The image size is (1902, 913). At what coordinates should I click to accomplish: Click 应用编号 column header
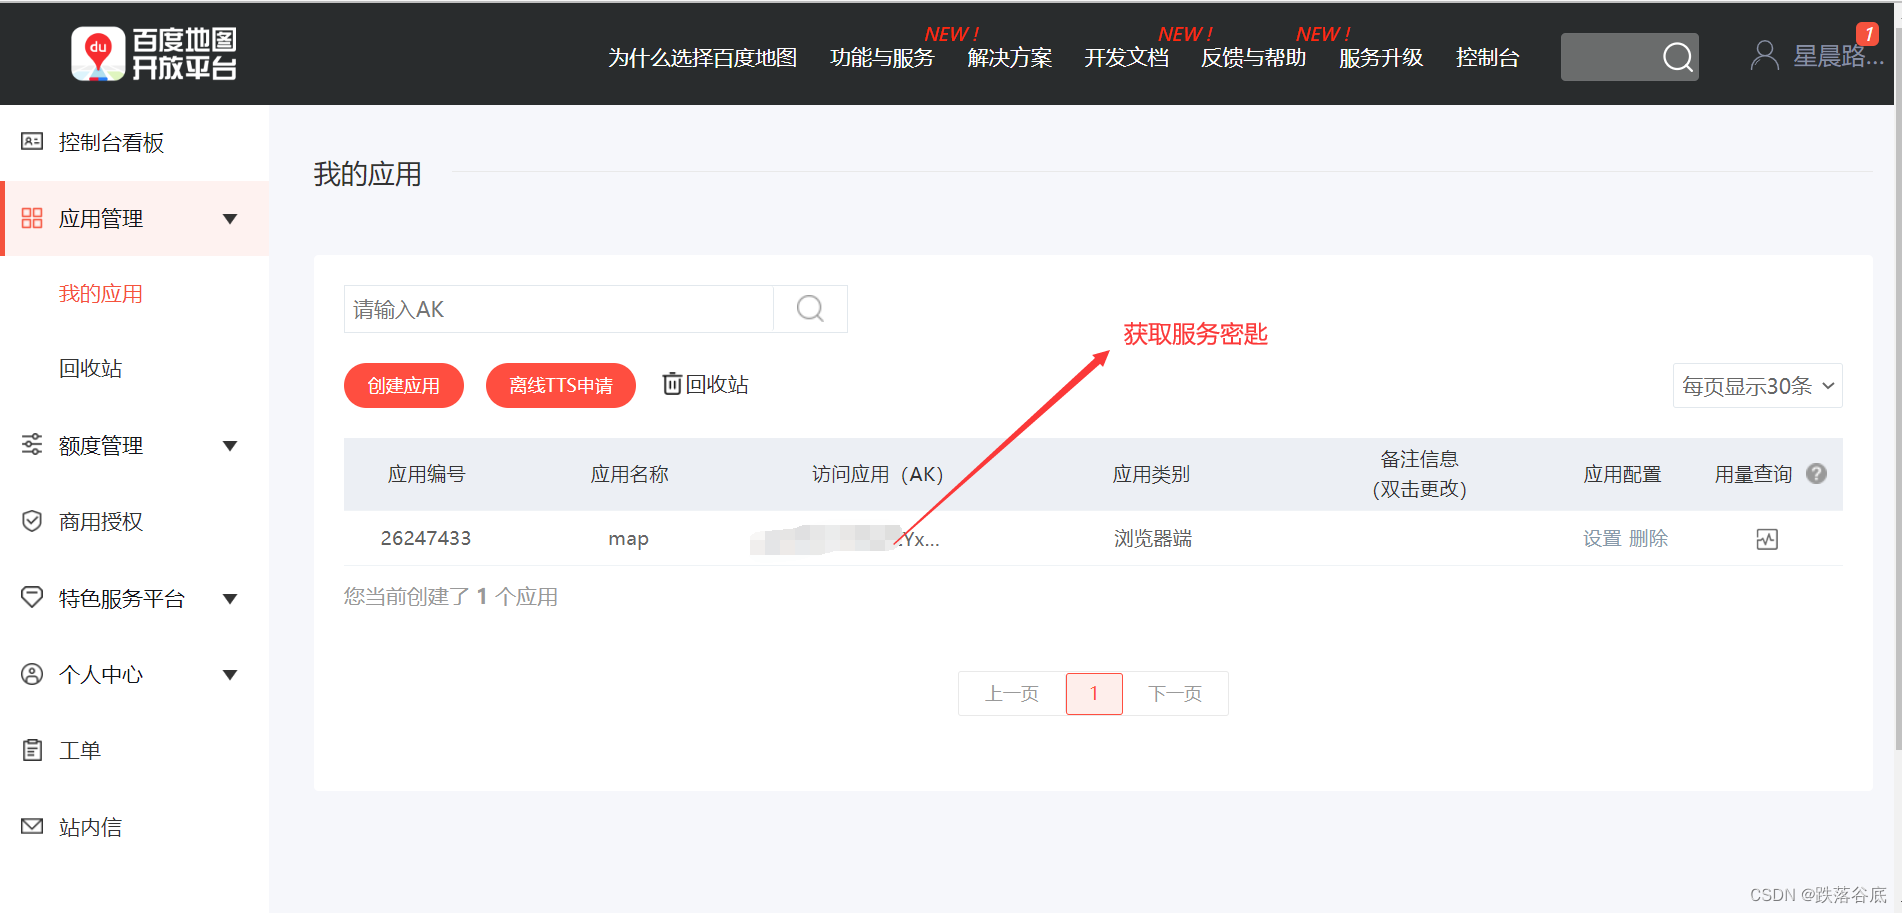[426, 474]
